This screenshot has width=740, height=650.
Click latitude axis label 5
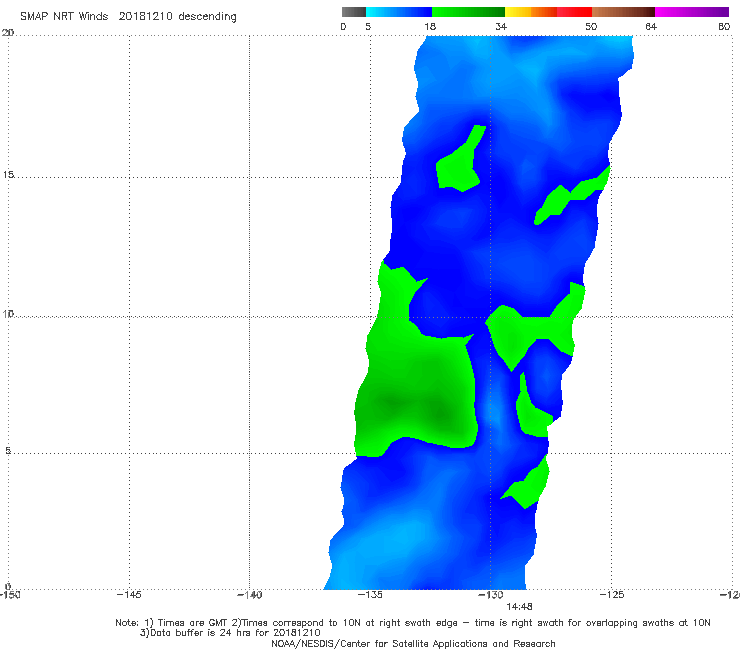(8, 451)
